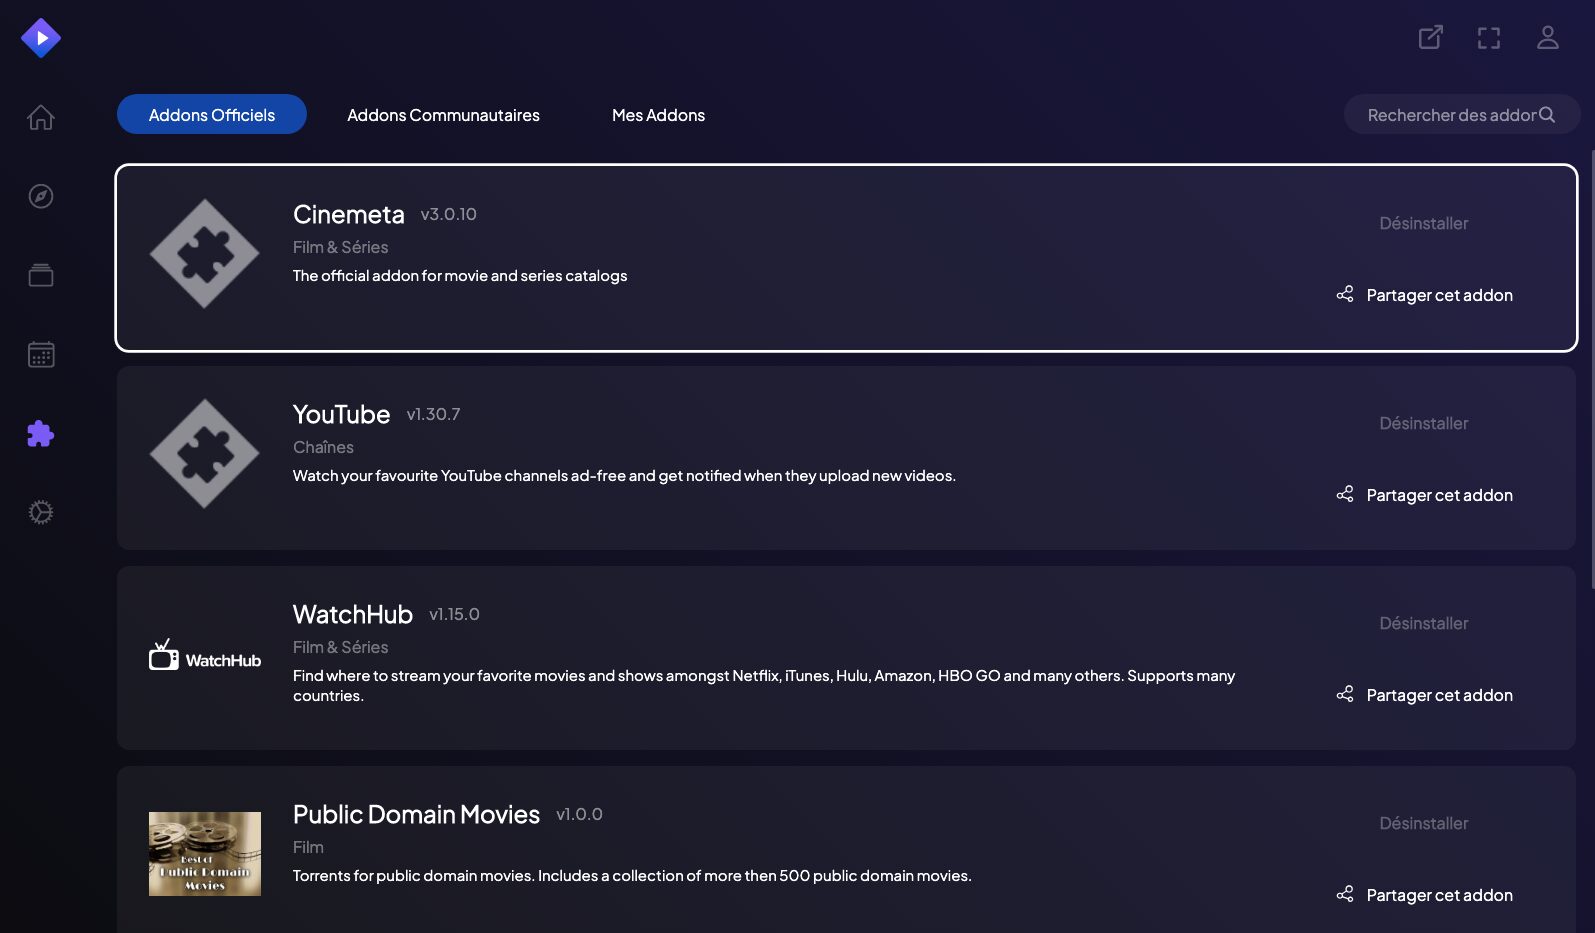Toggle fullscreen mode icon
Image resolution: width=1595 pixels, height=933 pixels.
(1489, 38)
